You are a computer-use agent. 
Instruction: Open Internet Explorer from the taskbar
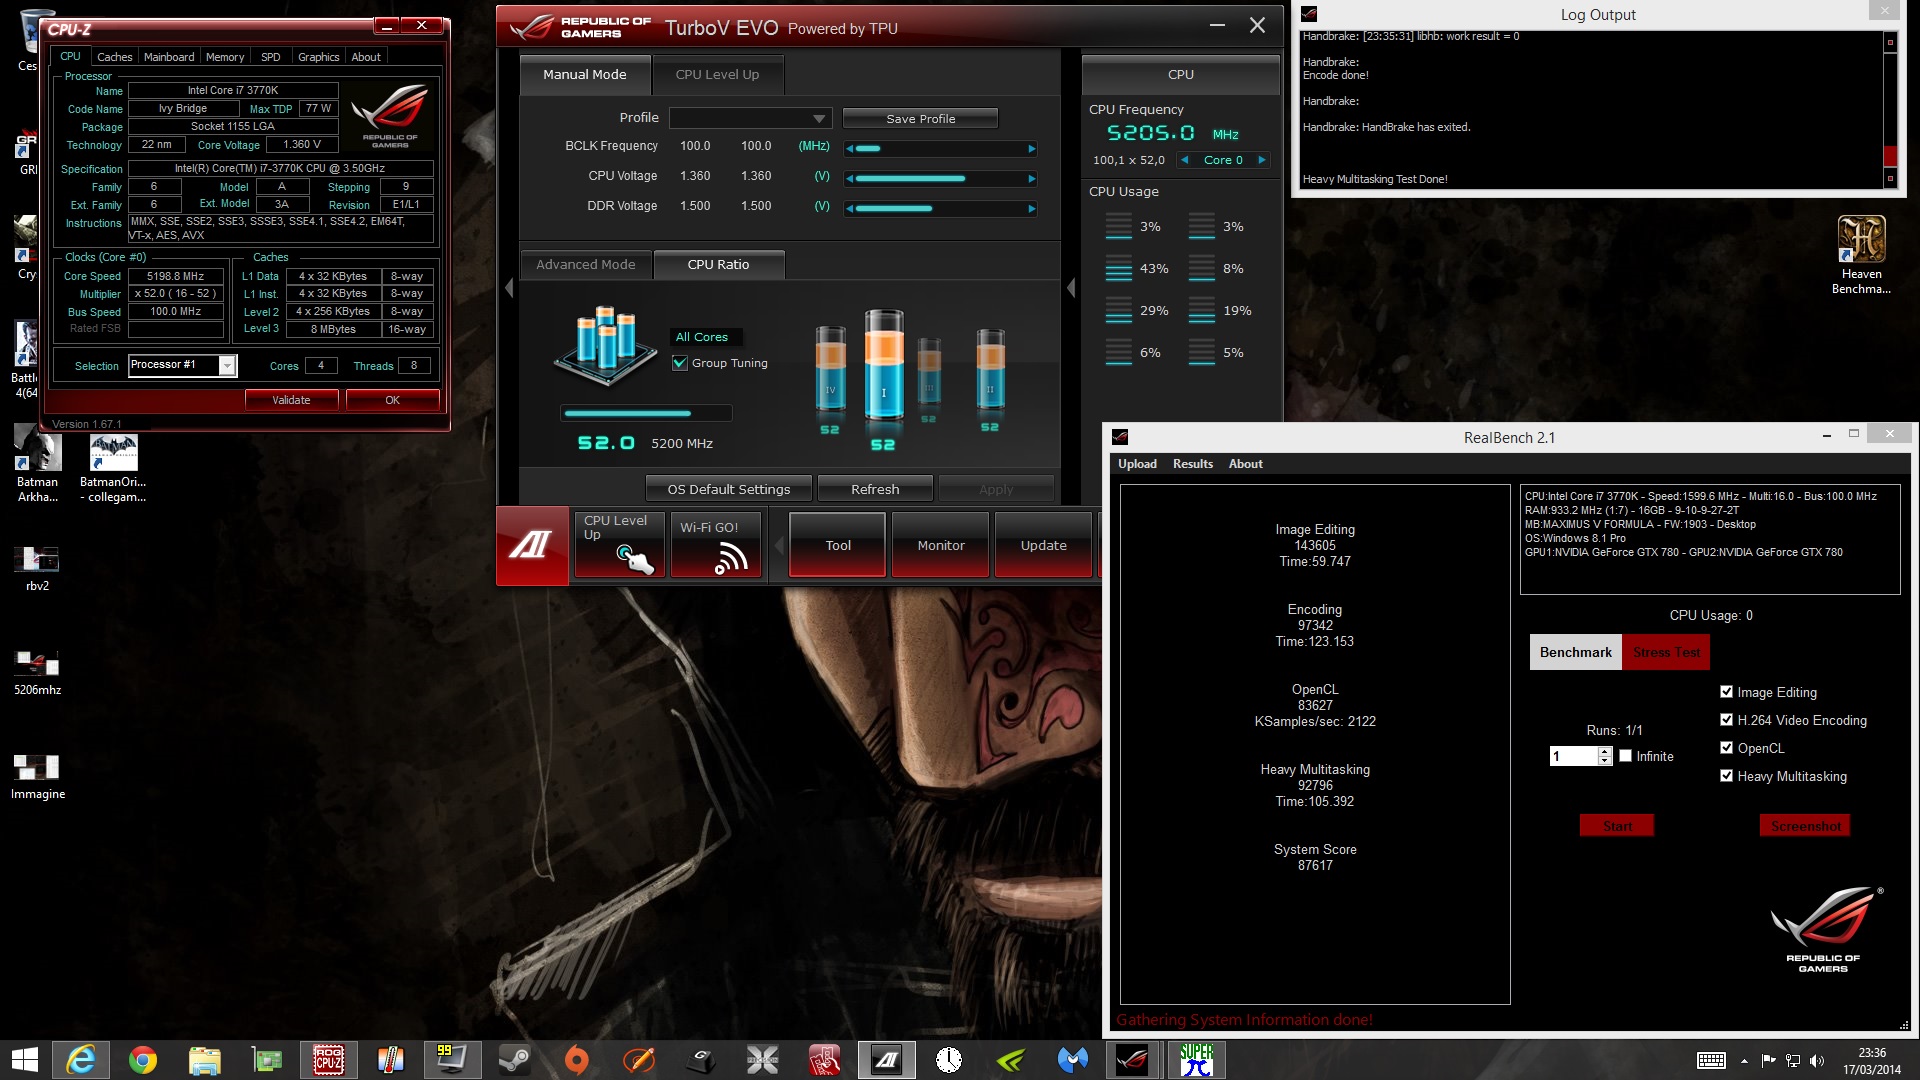click(81, 1060)
